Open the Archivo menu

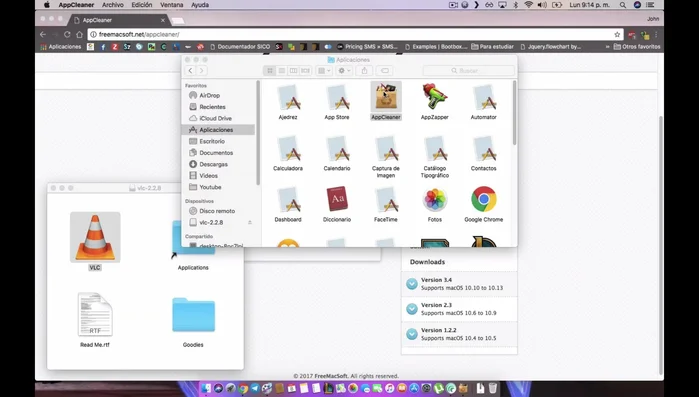point(113,5)
